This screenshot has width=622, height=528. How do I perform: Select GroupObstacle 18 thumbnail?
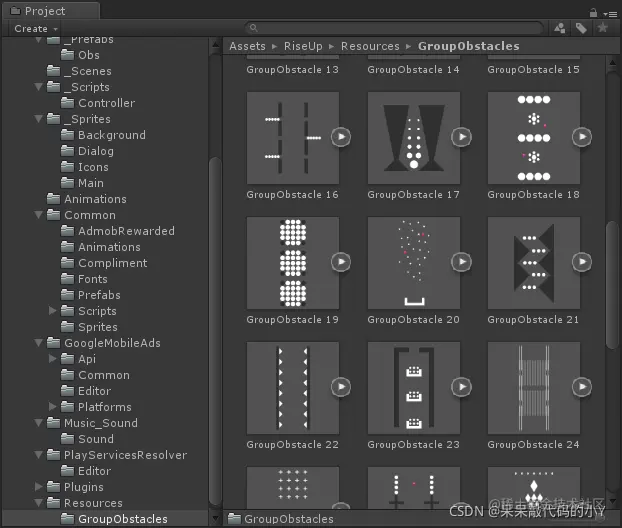tap(534, 138)
